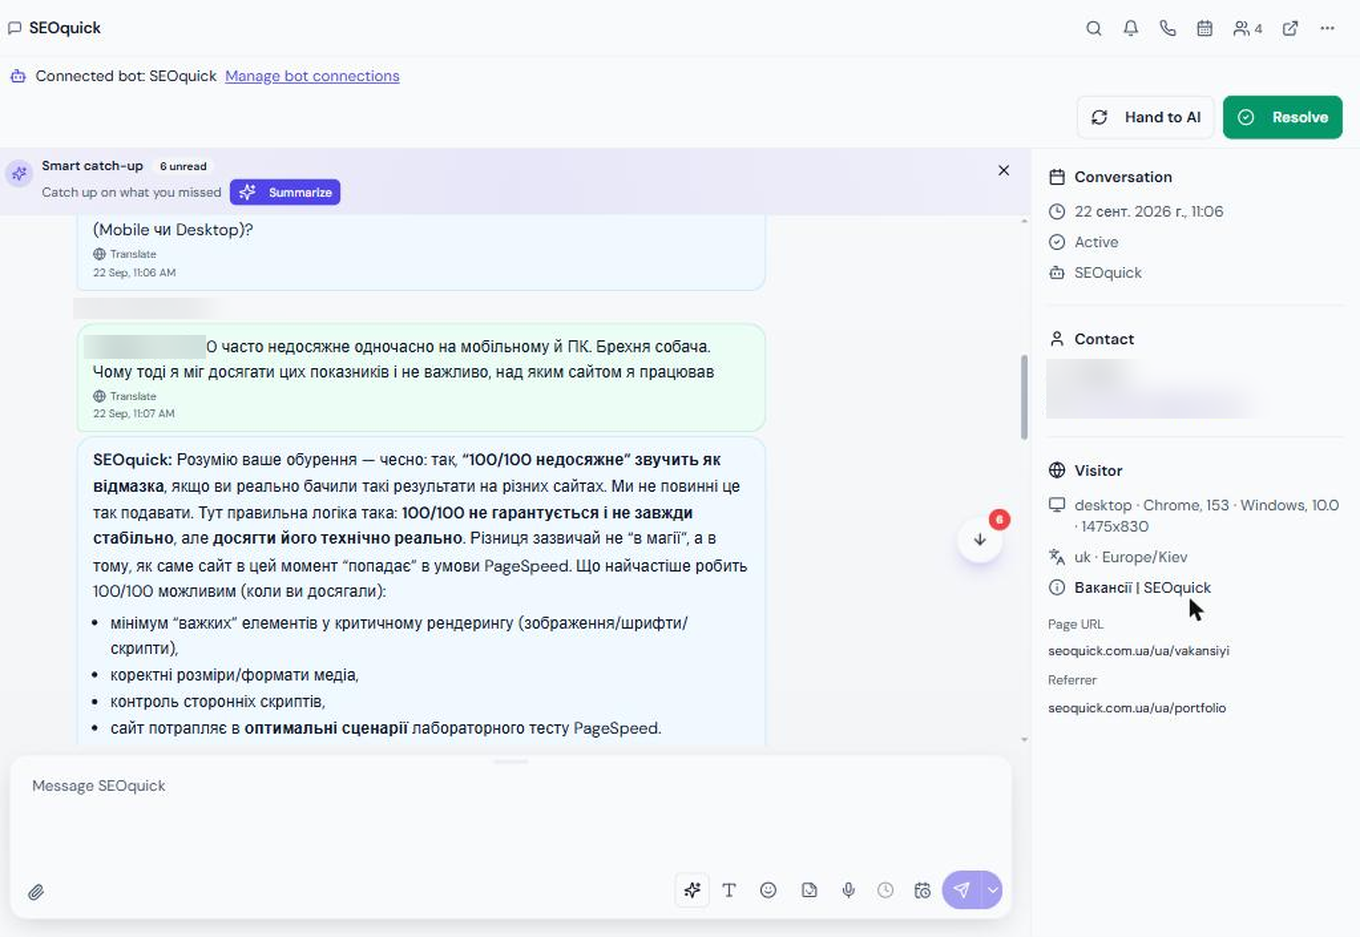Click the SEOquick chat title

click(x=65, y=28)
